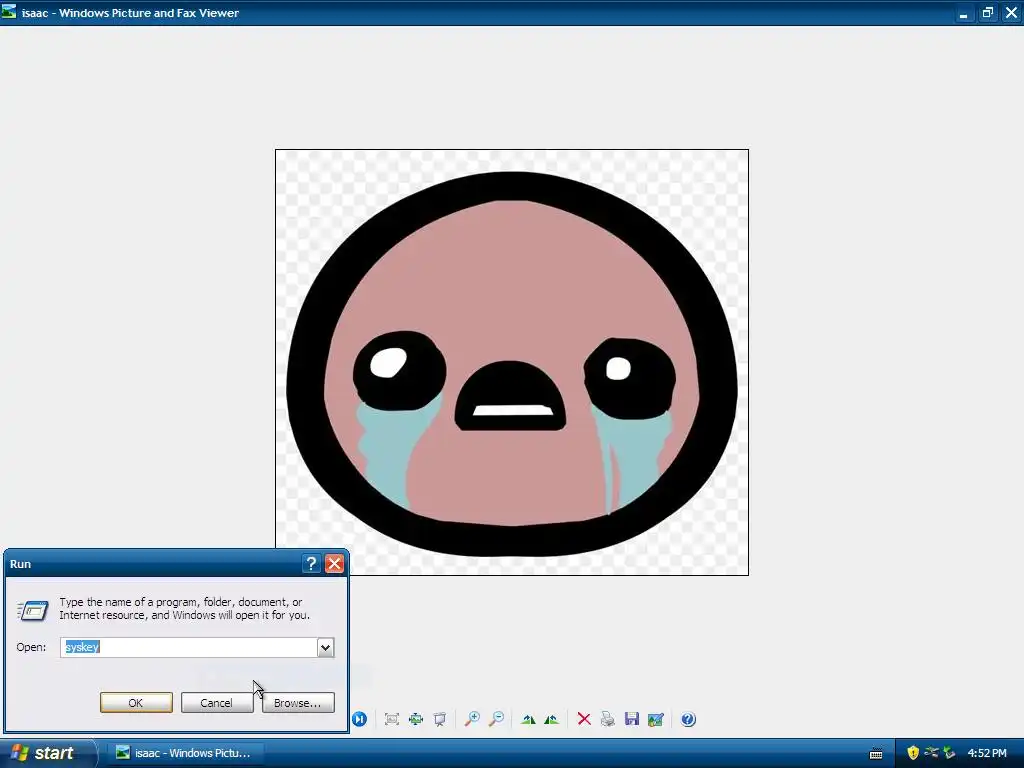Click the crying face picture
The image size is (1024, 768).
pos(512,362)
